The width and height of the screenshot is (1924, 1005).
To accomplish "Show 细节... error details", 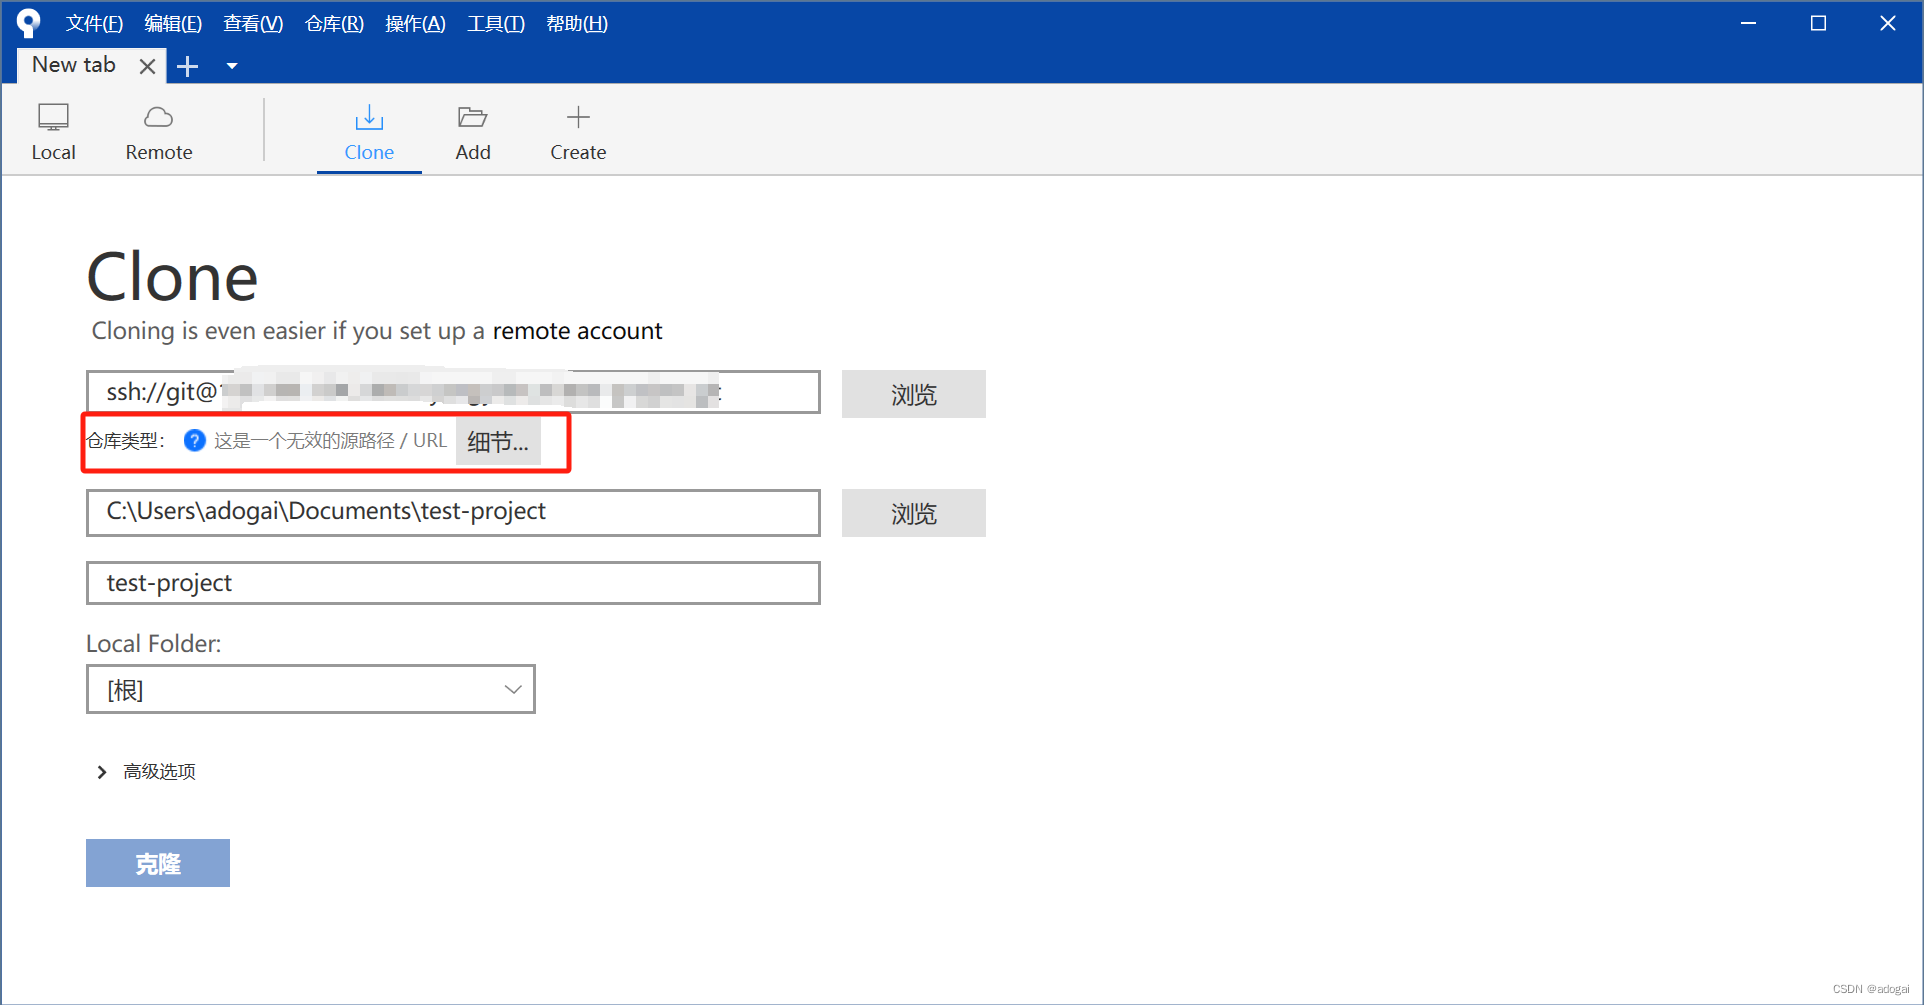I will pos(498,441).
